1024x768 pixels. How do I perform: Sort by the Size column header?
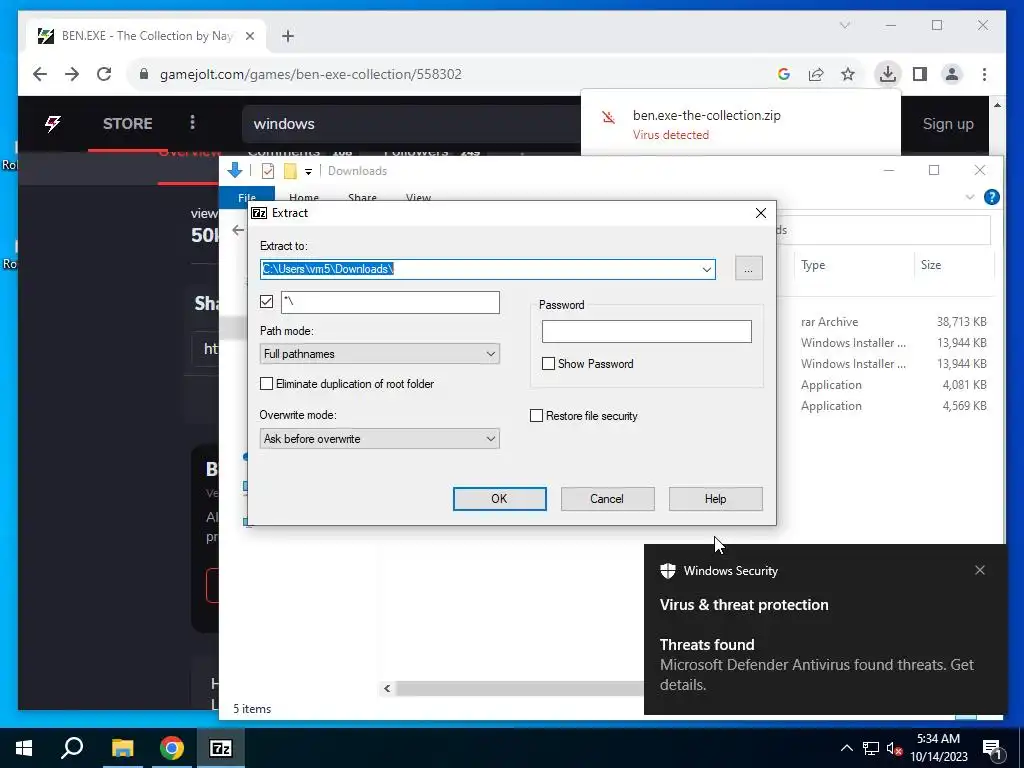point(931,264)
